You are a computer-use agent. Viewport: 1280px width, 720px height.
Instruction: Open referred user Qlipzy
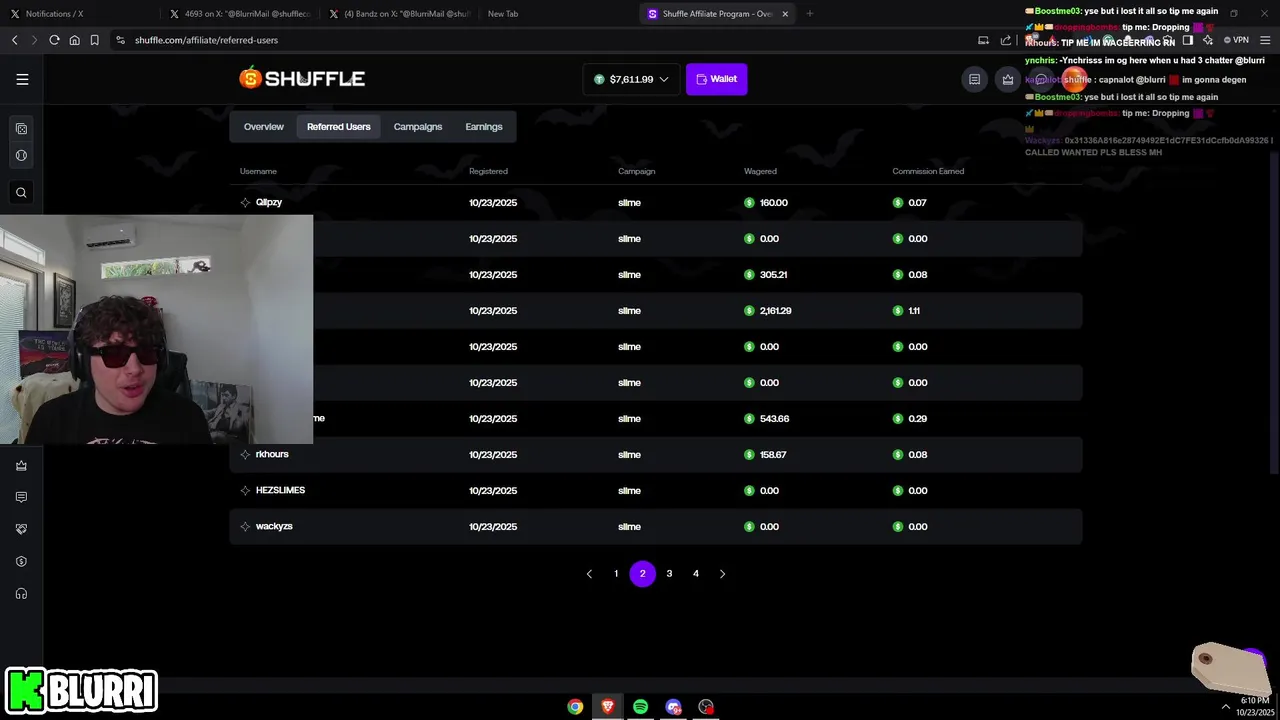pyautogui.click(x=269, y=202)
